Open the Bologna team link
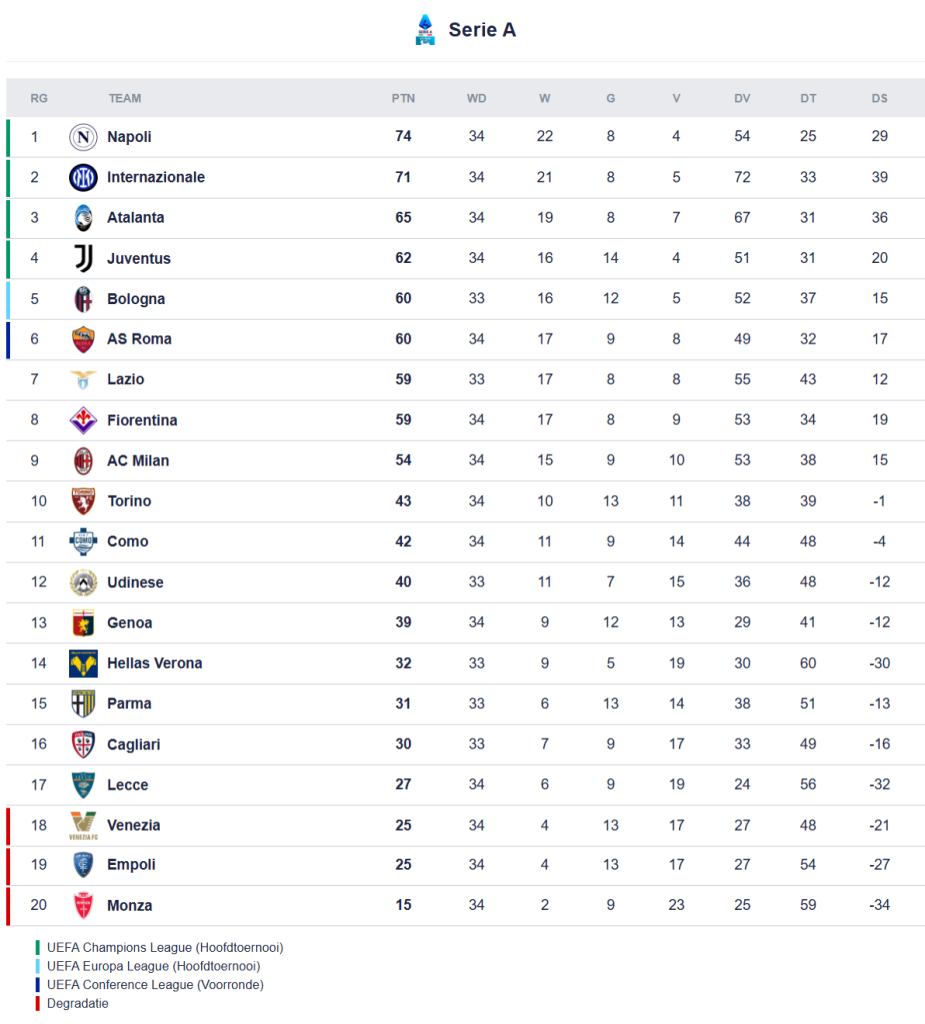 point(136,299)
